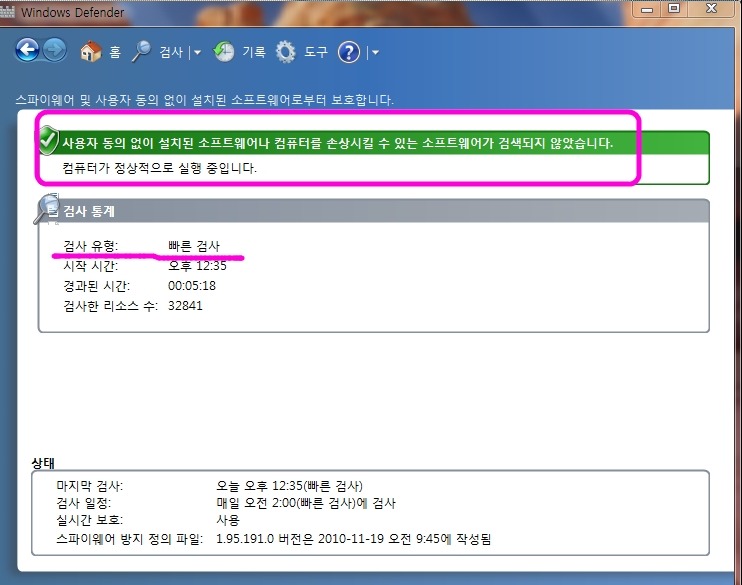Image resolution: width=742 pixels, height=585 pixels.
Task: Click the Back navigation arrow button
Action: [x=28, y=51]
